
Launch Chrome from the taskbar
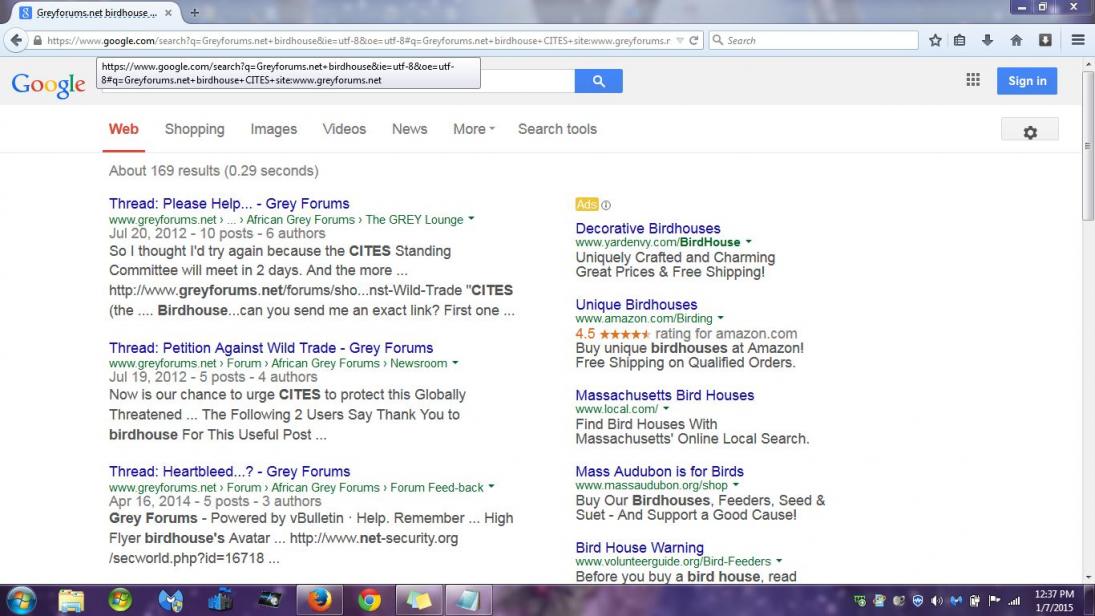click(369, 600)
